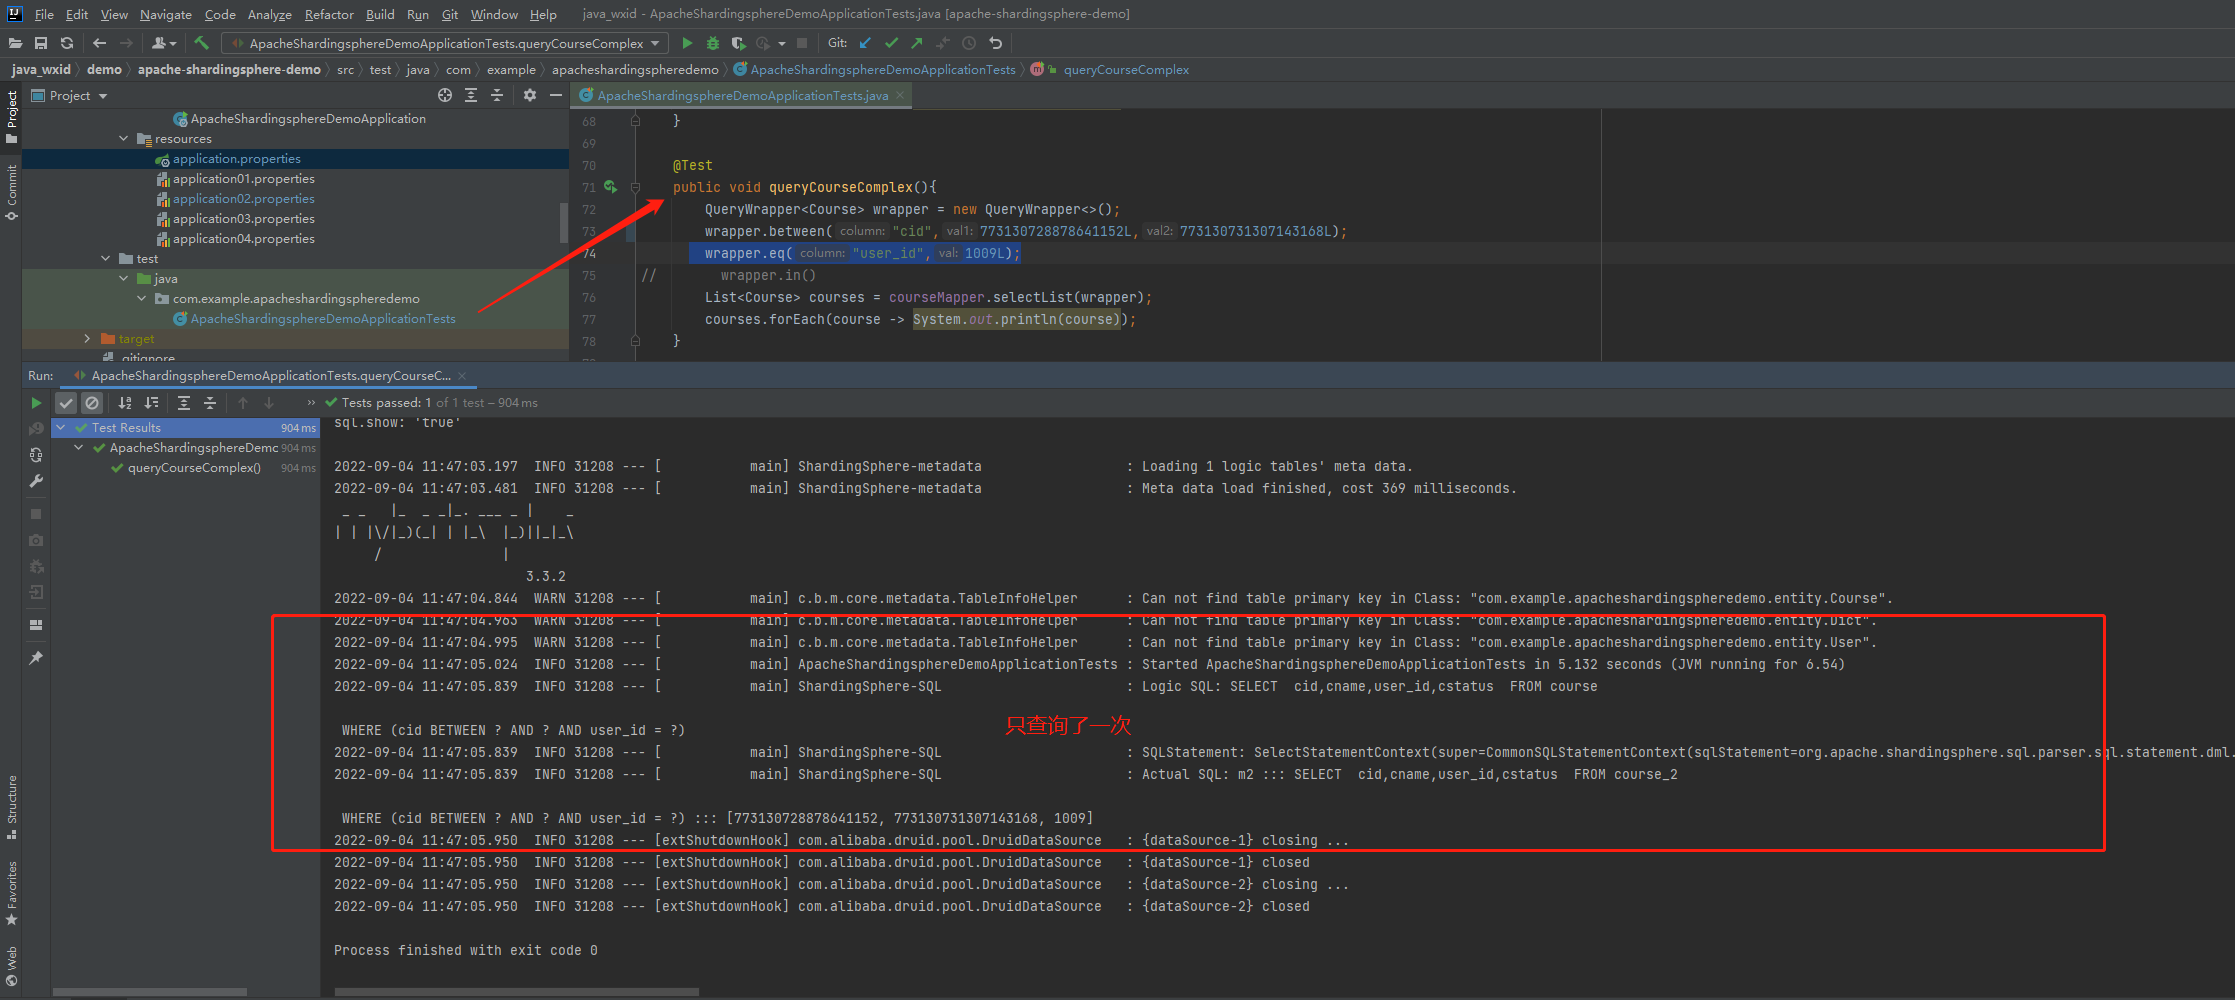Screen dimensions: 2235x1000
Task: Click Save All disk icon
Action: tap(41, 43)
